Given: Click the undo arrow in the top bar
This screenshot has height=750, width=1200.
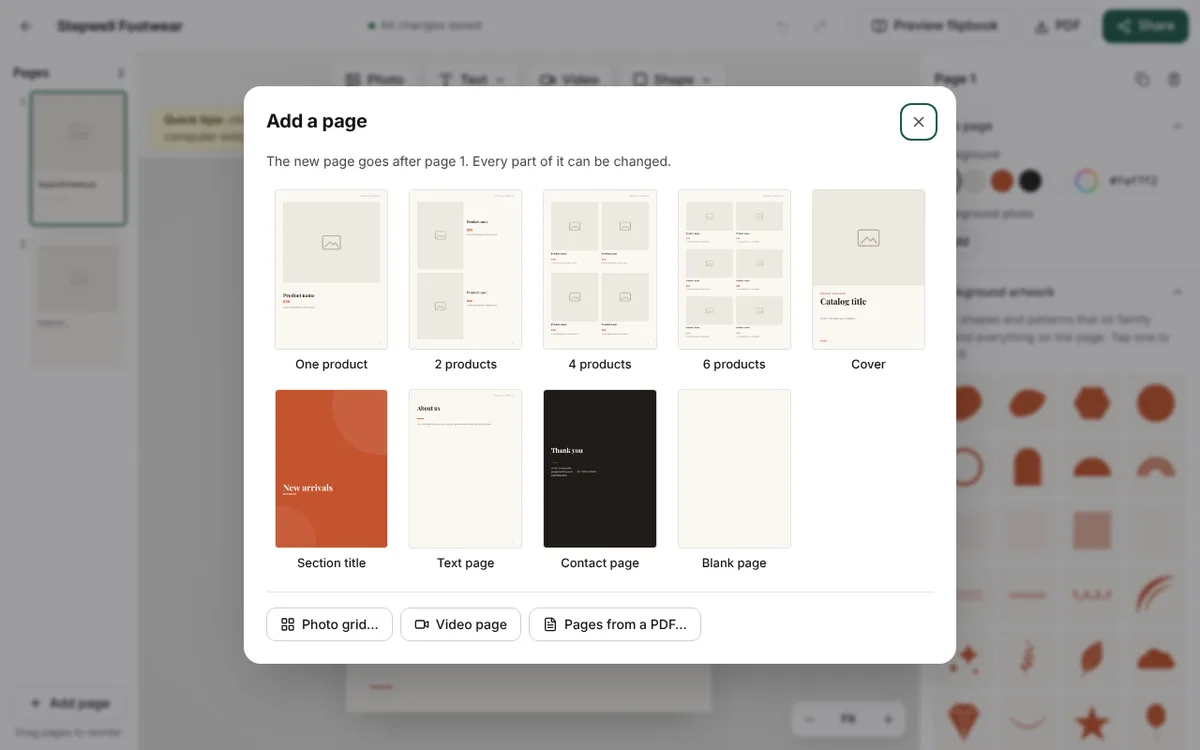Looking at the screenshot, I should click(x=783, y=26).
